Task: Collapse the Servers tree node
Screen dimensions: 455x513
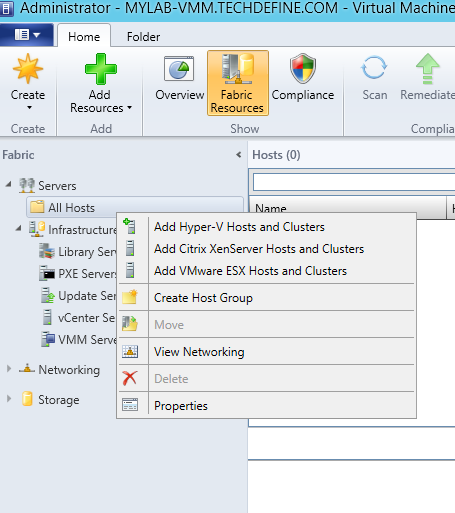Action: (9, 184)
